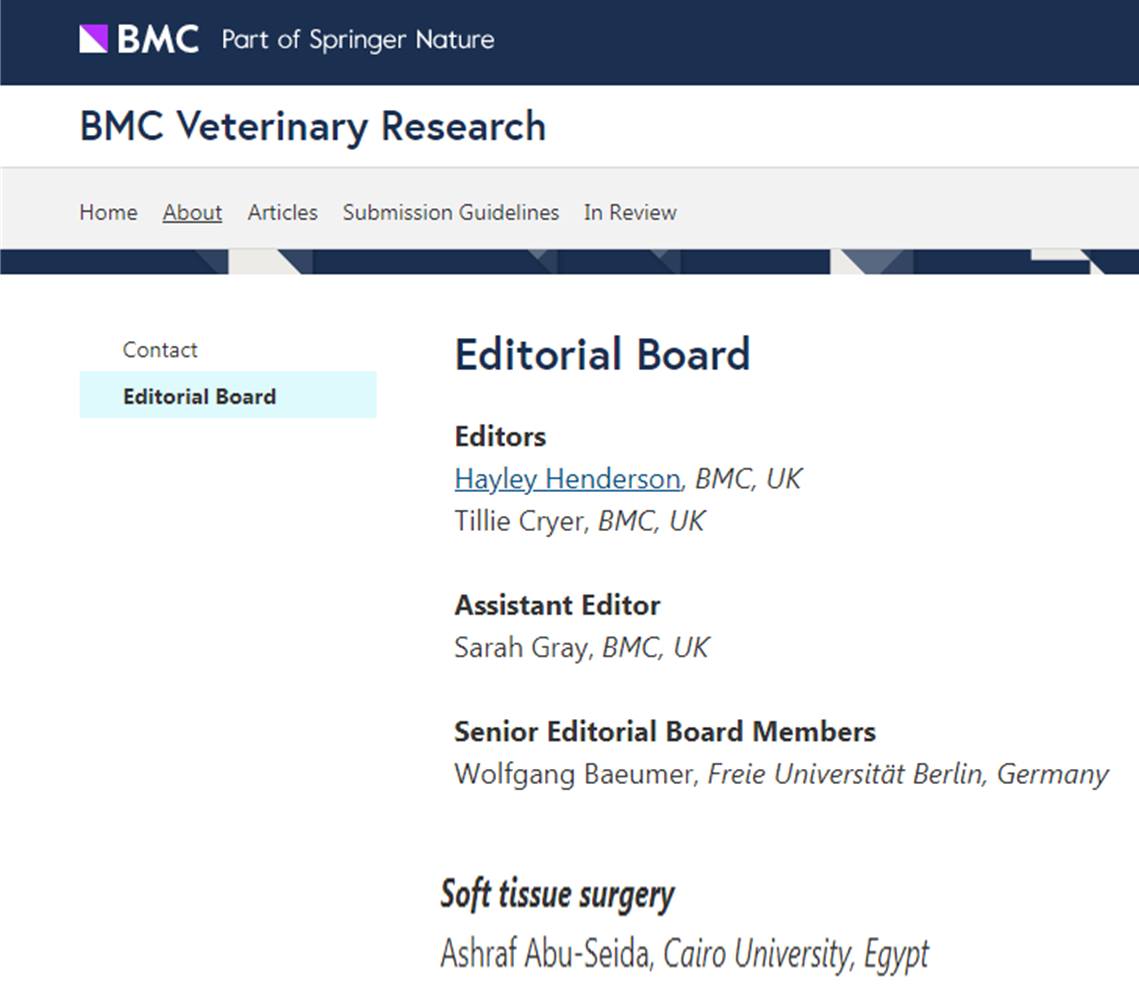
Task: Open the About menu item
Action: 192,212
